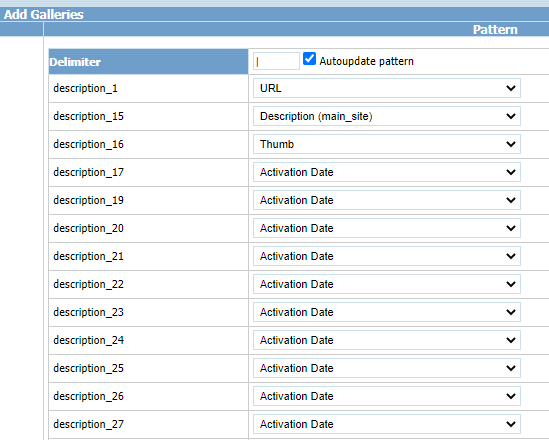Open the description_16 Thumb dropdown
This screenshot has width=549, height=440.
[x=387, y=144]
